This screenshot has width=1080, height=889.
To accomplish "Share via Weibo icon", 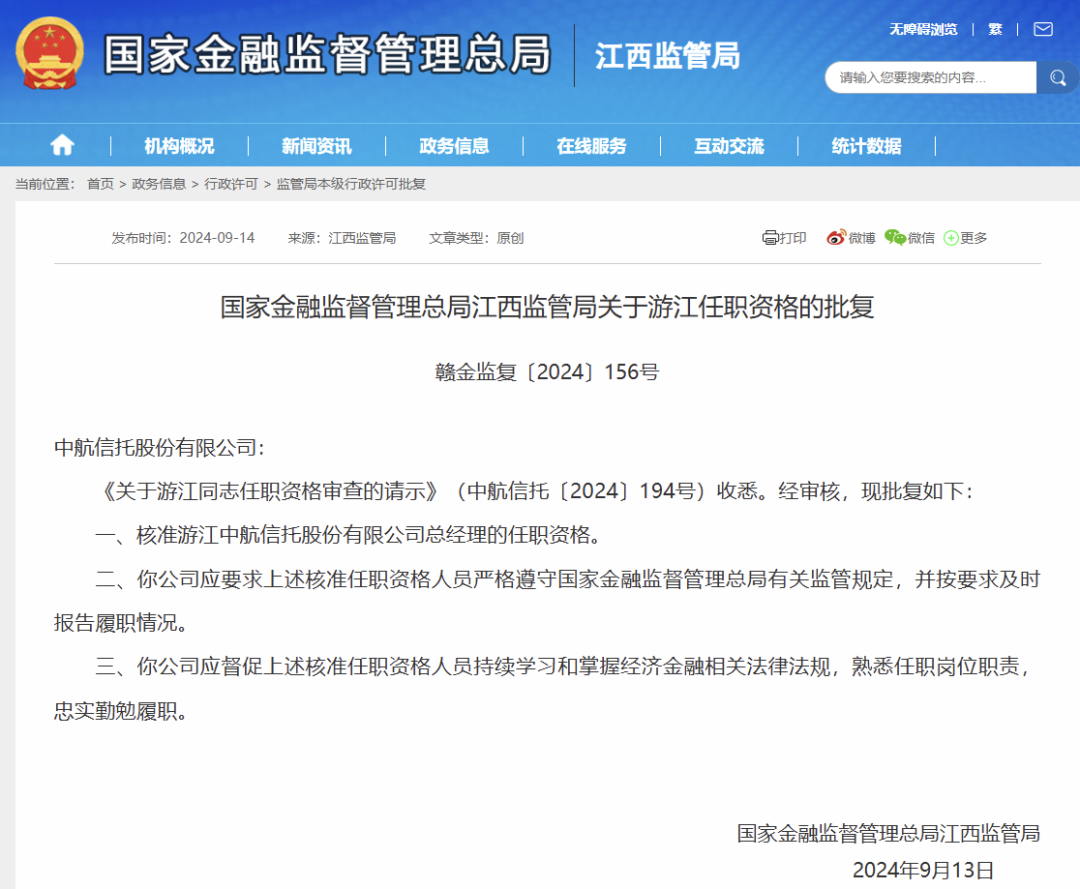I will pyautogui.click(x=836, y=238).
